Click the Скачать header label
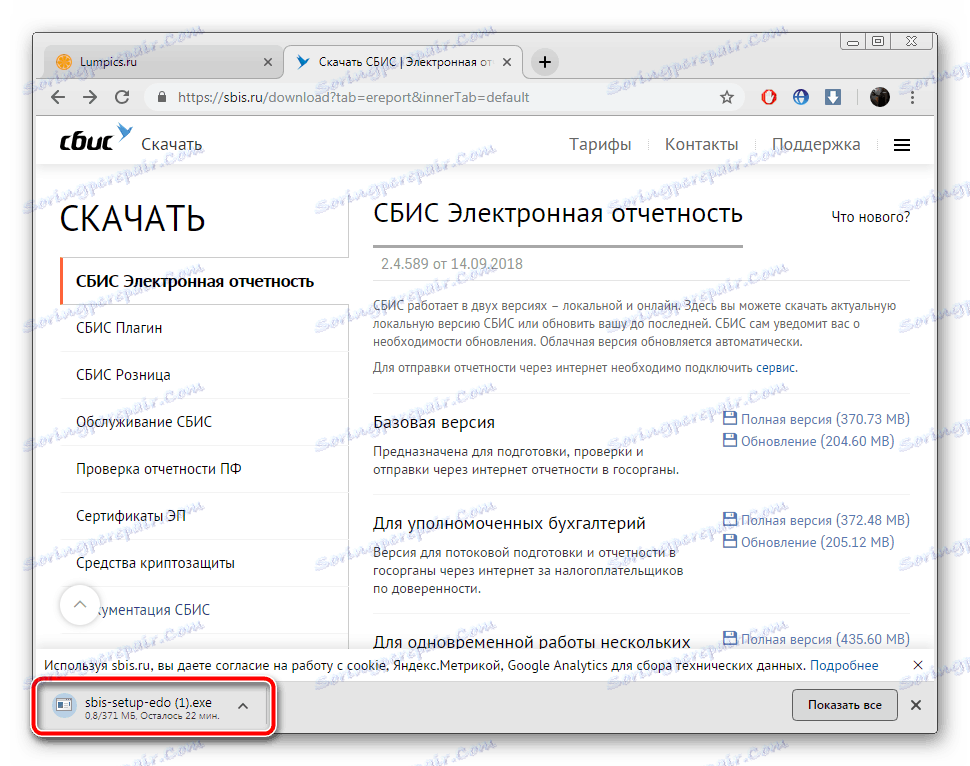This screenshot has width=970, height=766. [x=171, y=144]
